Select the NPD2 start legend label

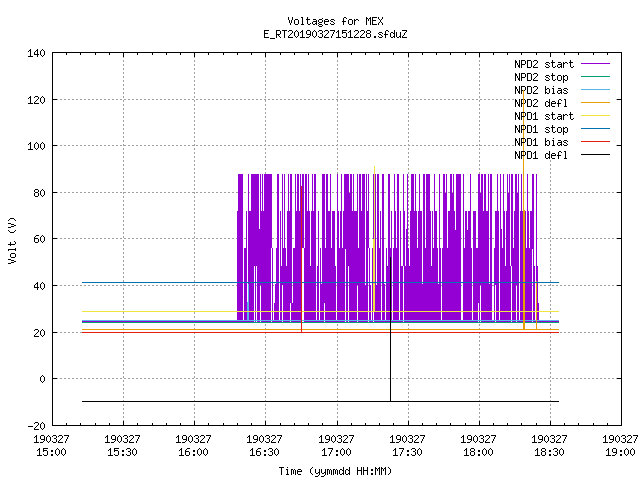pyautogui.click(x=544, y=64)
